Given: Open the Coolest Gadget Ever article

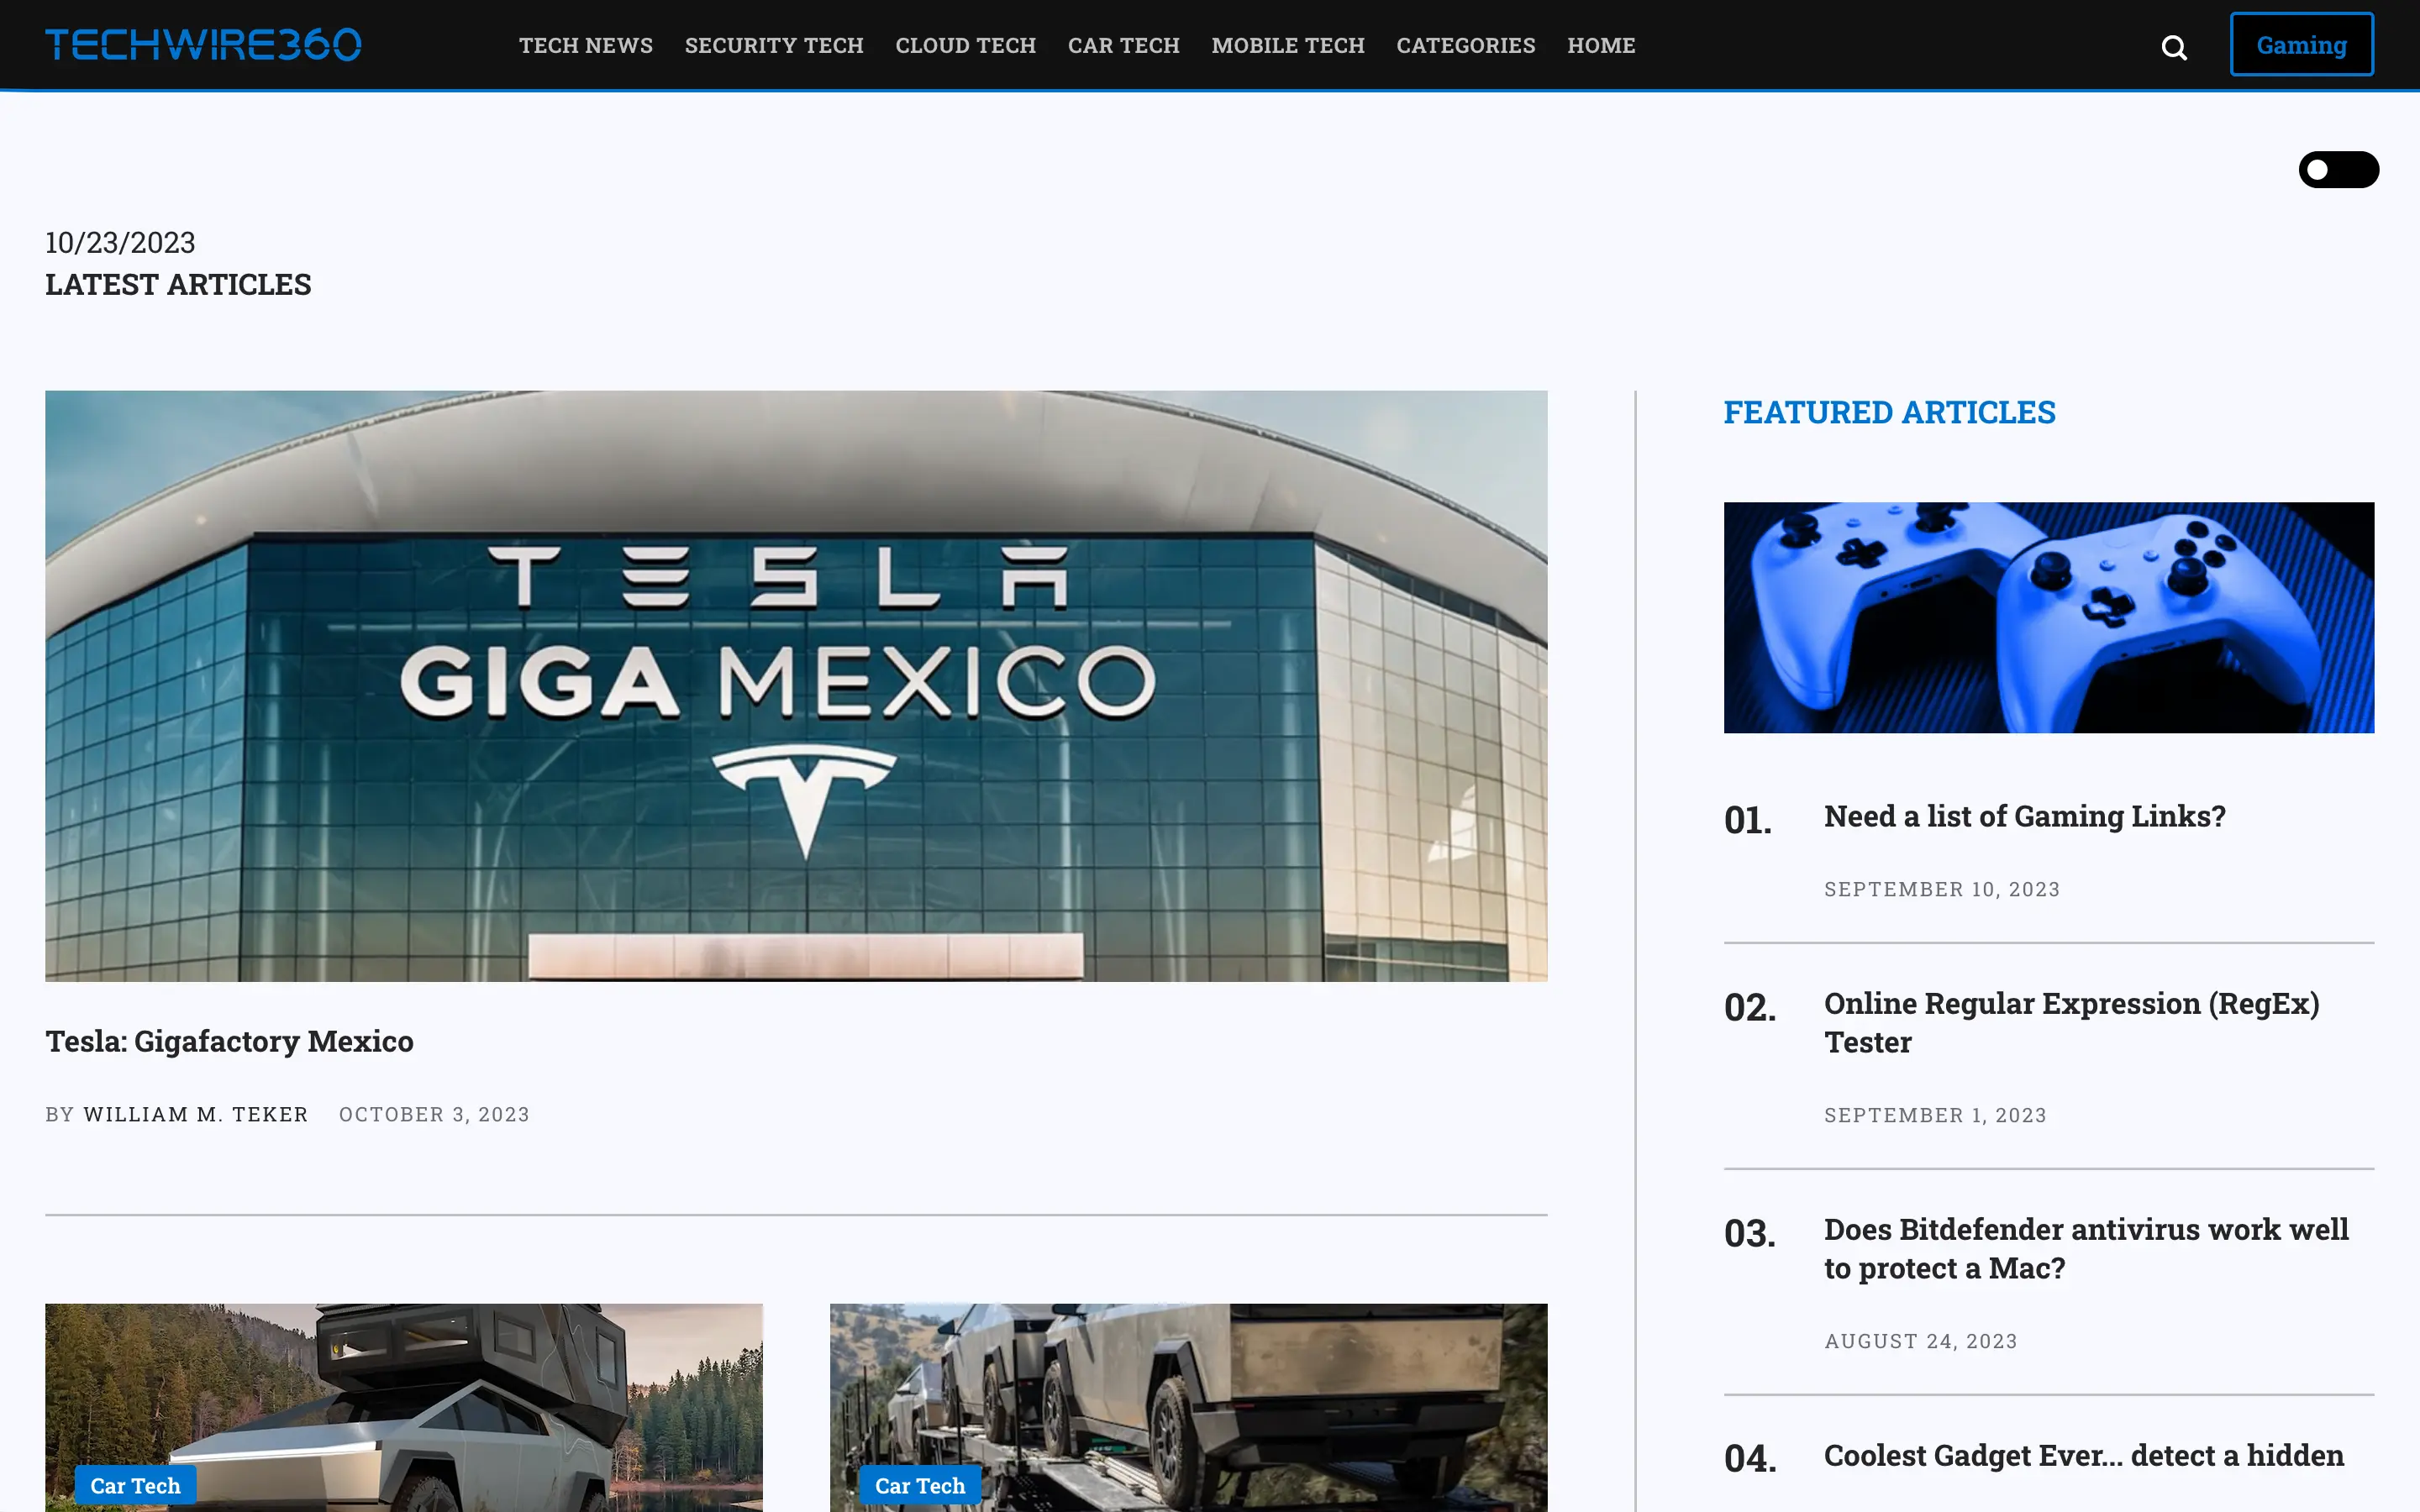Looking at the screenshot, I should pos(2083,1455).
